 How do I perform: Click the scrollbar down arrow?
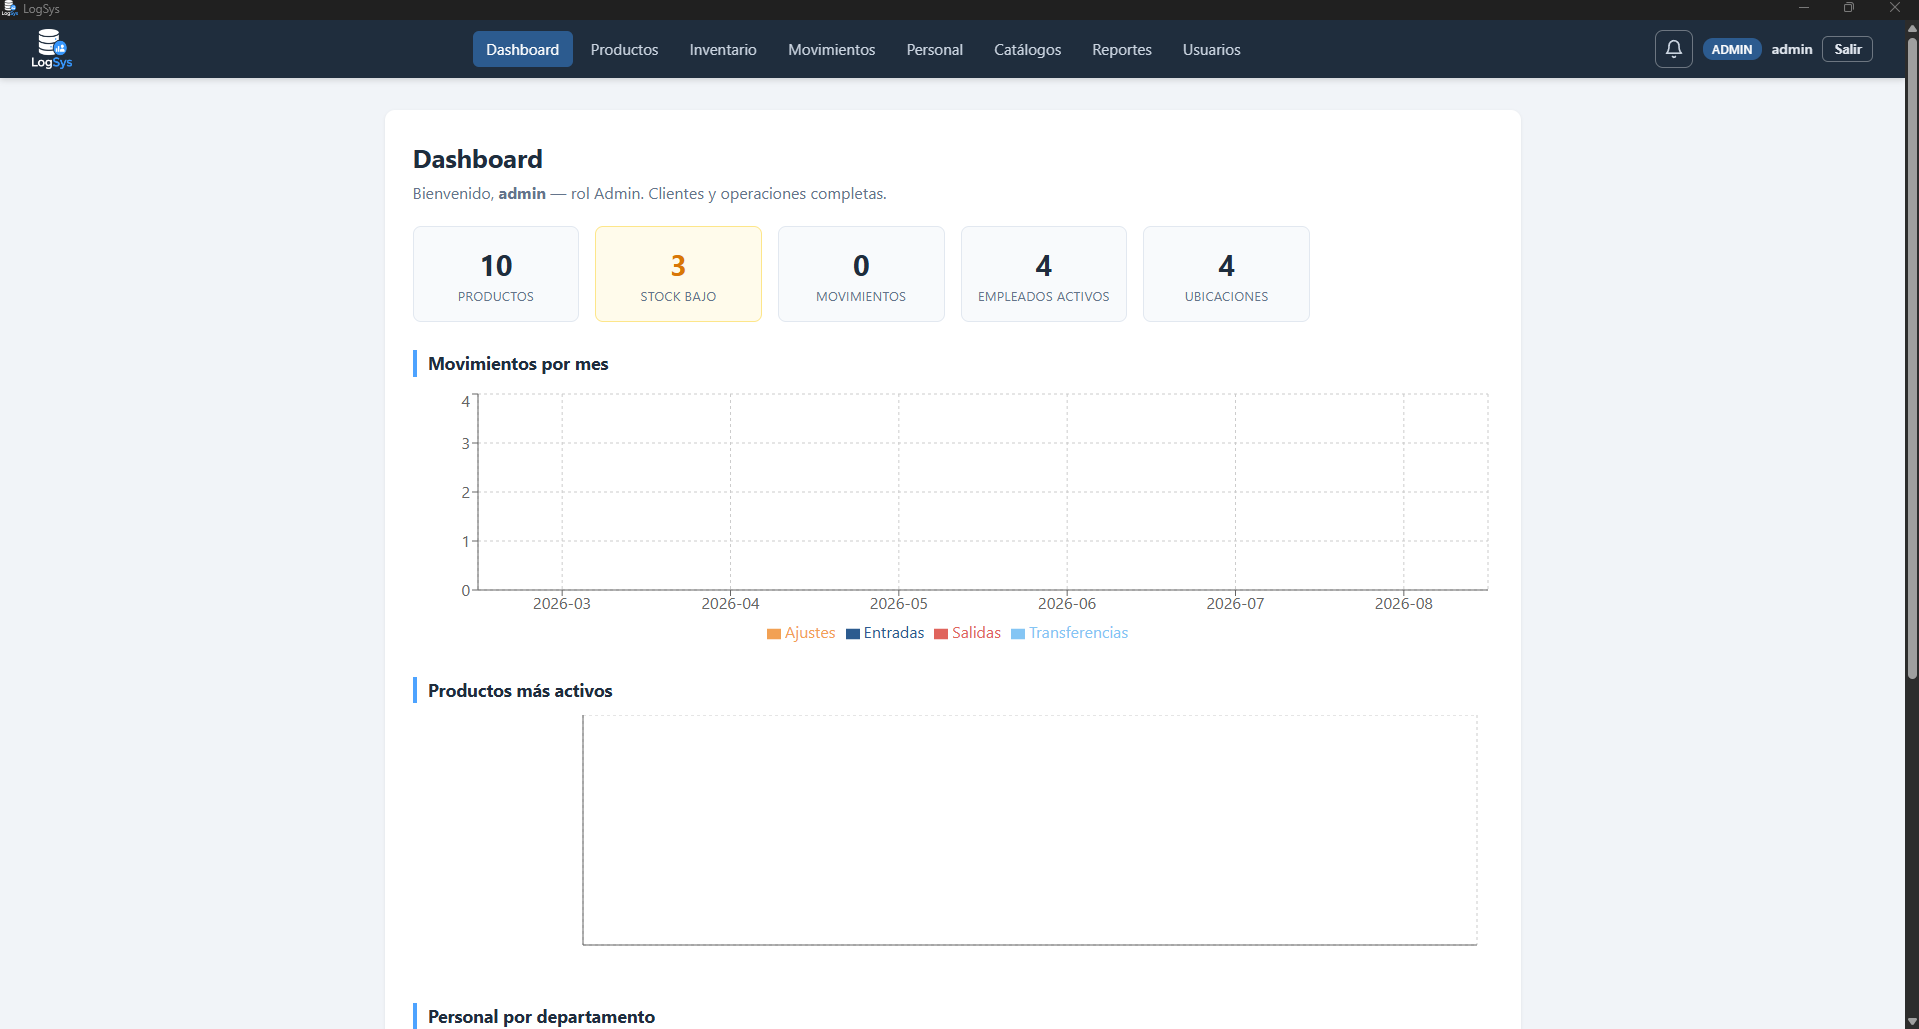1912,1021
